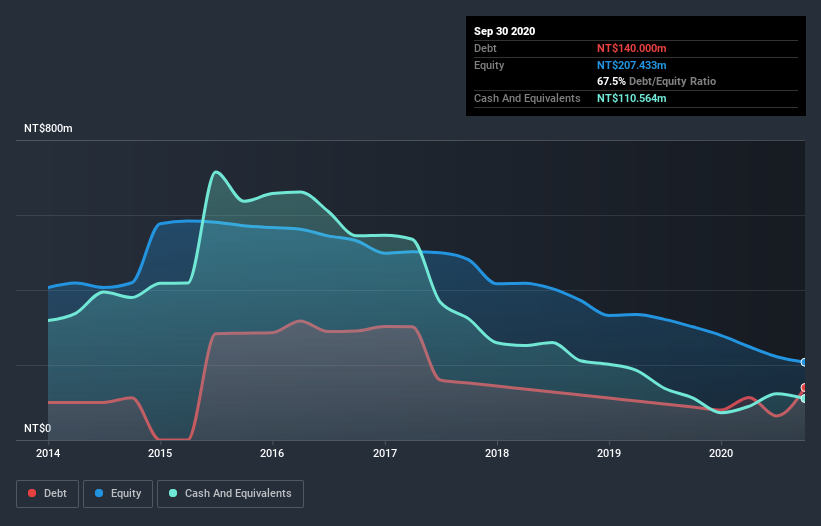Click the 2015 x-axis label

(x=160, y=453)
